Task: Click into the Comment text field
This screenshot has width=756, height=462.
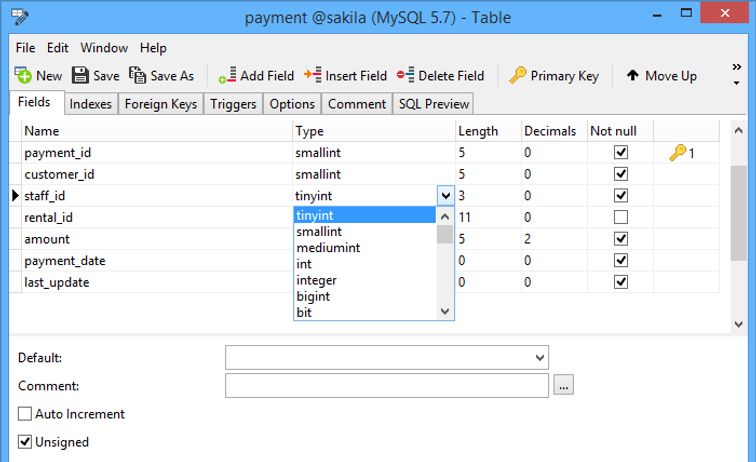Action: 386,386
